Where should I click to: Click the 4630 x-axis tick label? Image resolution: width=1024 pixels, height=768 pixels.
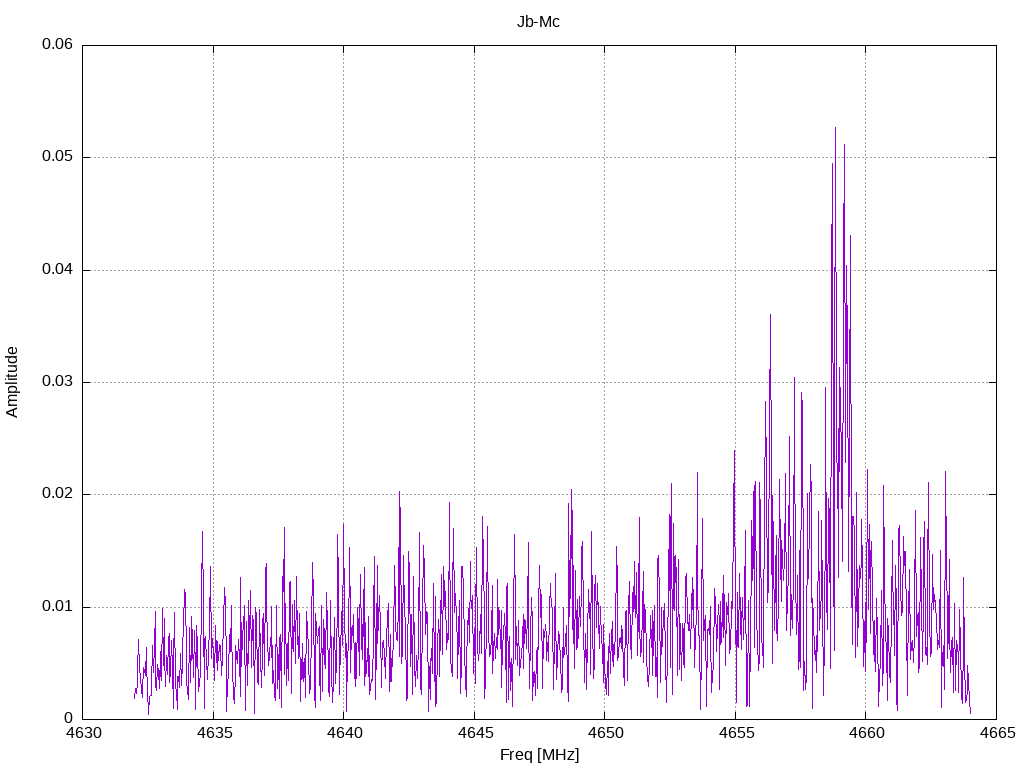coord(84,733)
